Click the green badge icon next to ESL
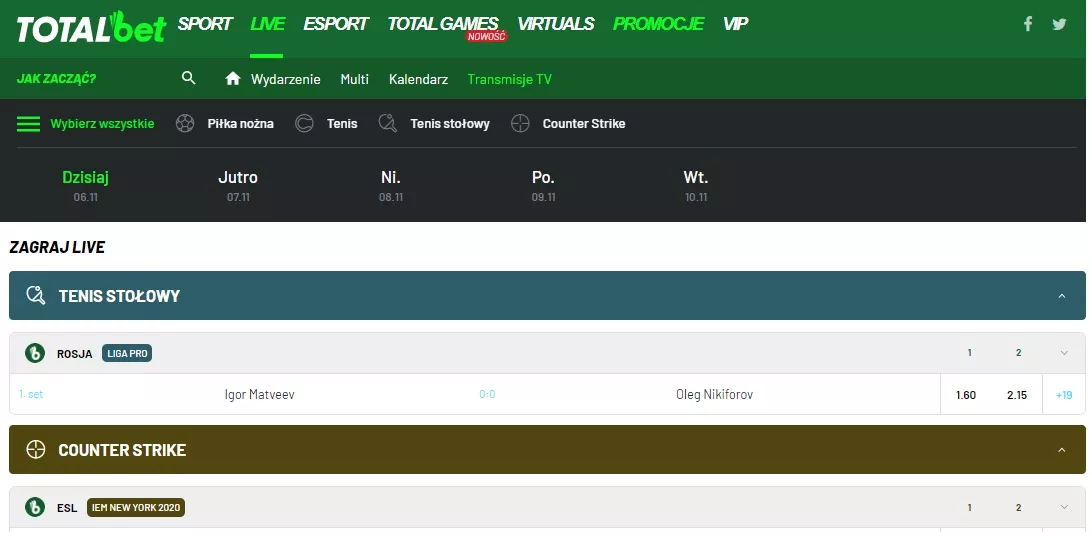 pyautogui.click(x=35, y=507)
